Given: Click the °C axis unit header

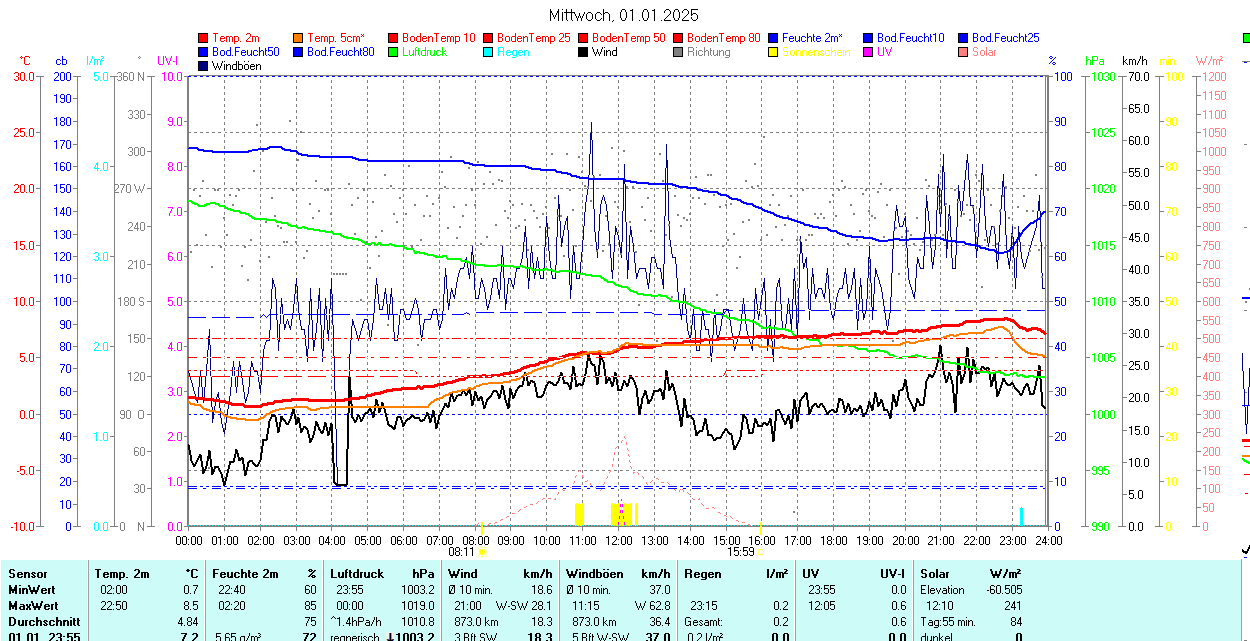Looking at the screenshot, I should click(25, 61).
